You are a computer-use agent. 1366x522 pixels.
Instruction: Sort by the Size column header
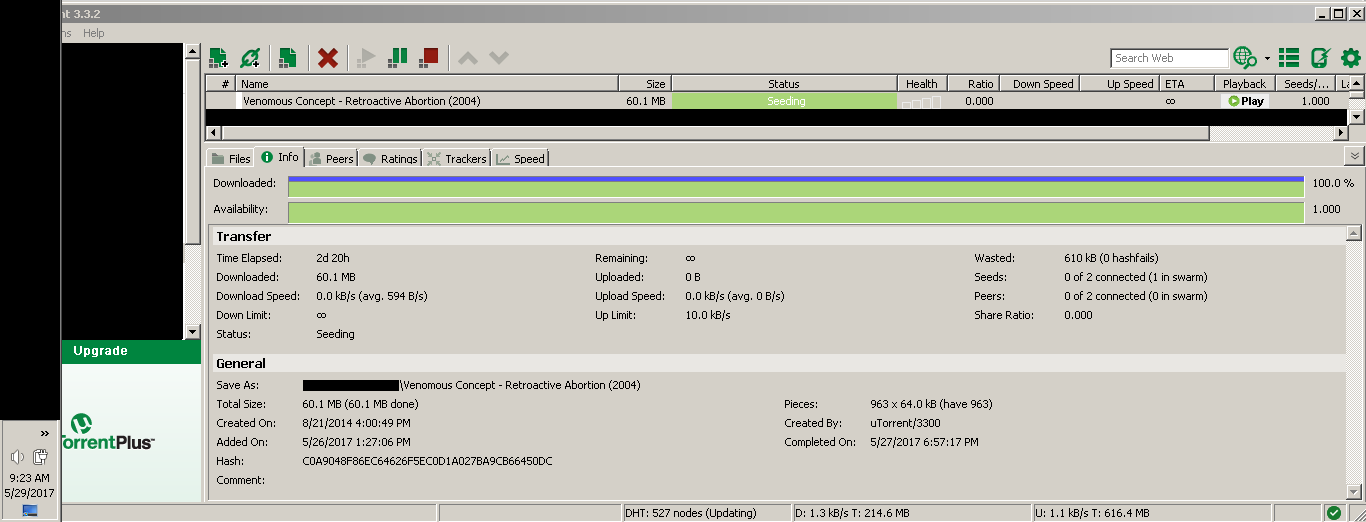click(645, 84)
